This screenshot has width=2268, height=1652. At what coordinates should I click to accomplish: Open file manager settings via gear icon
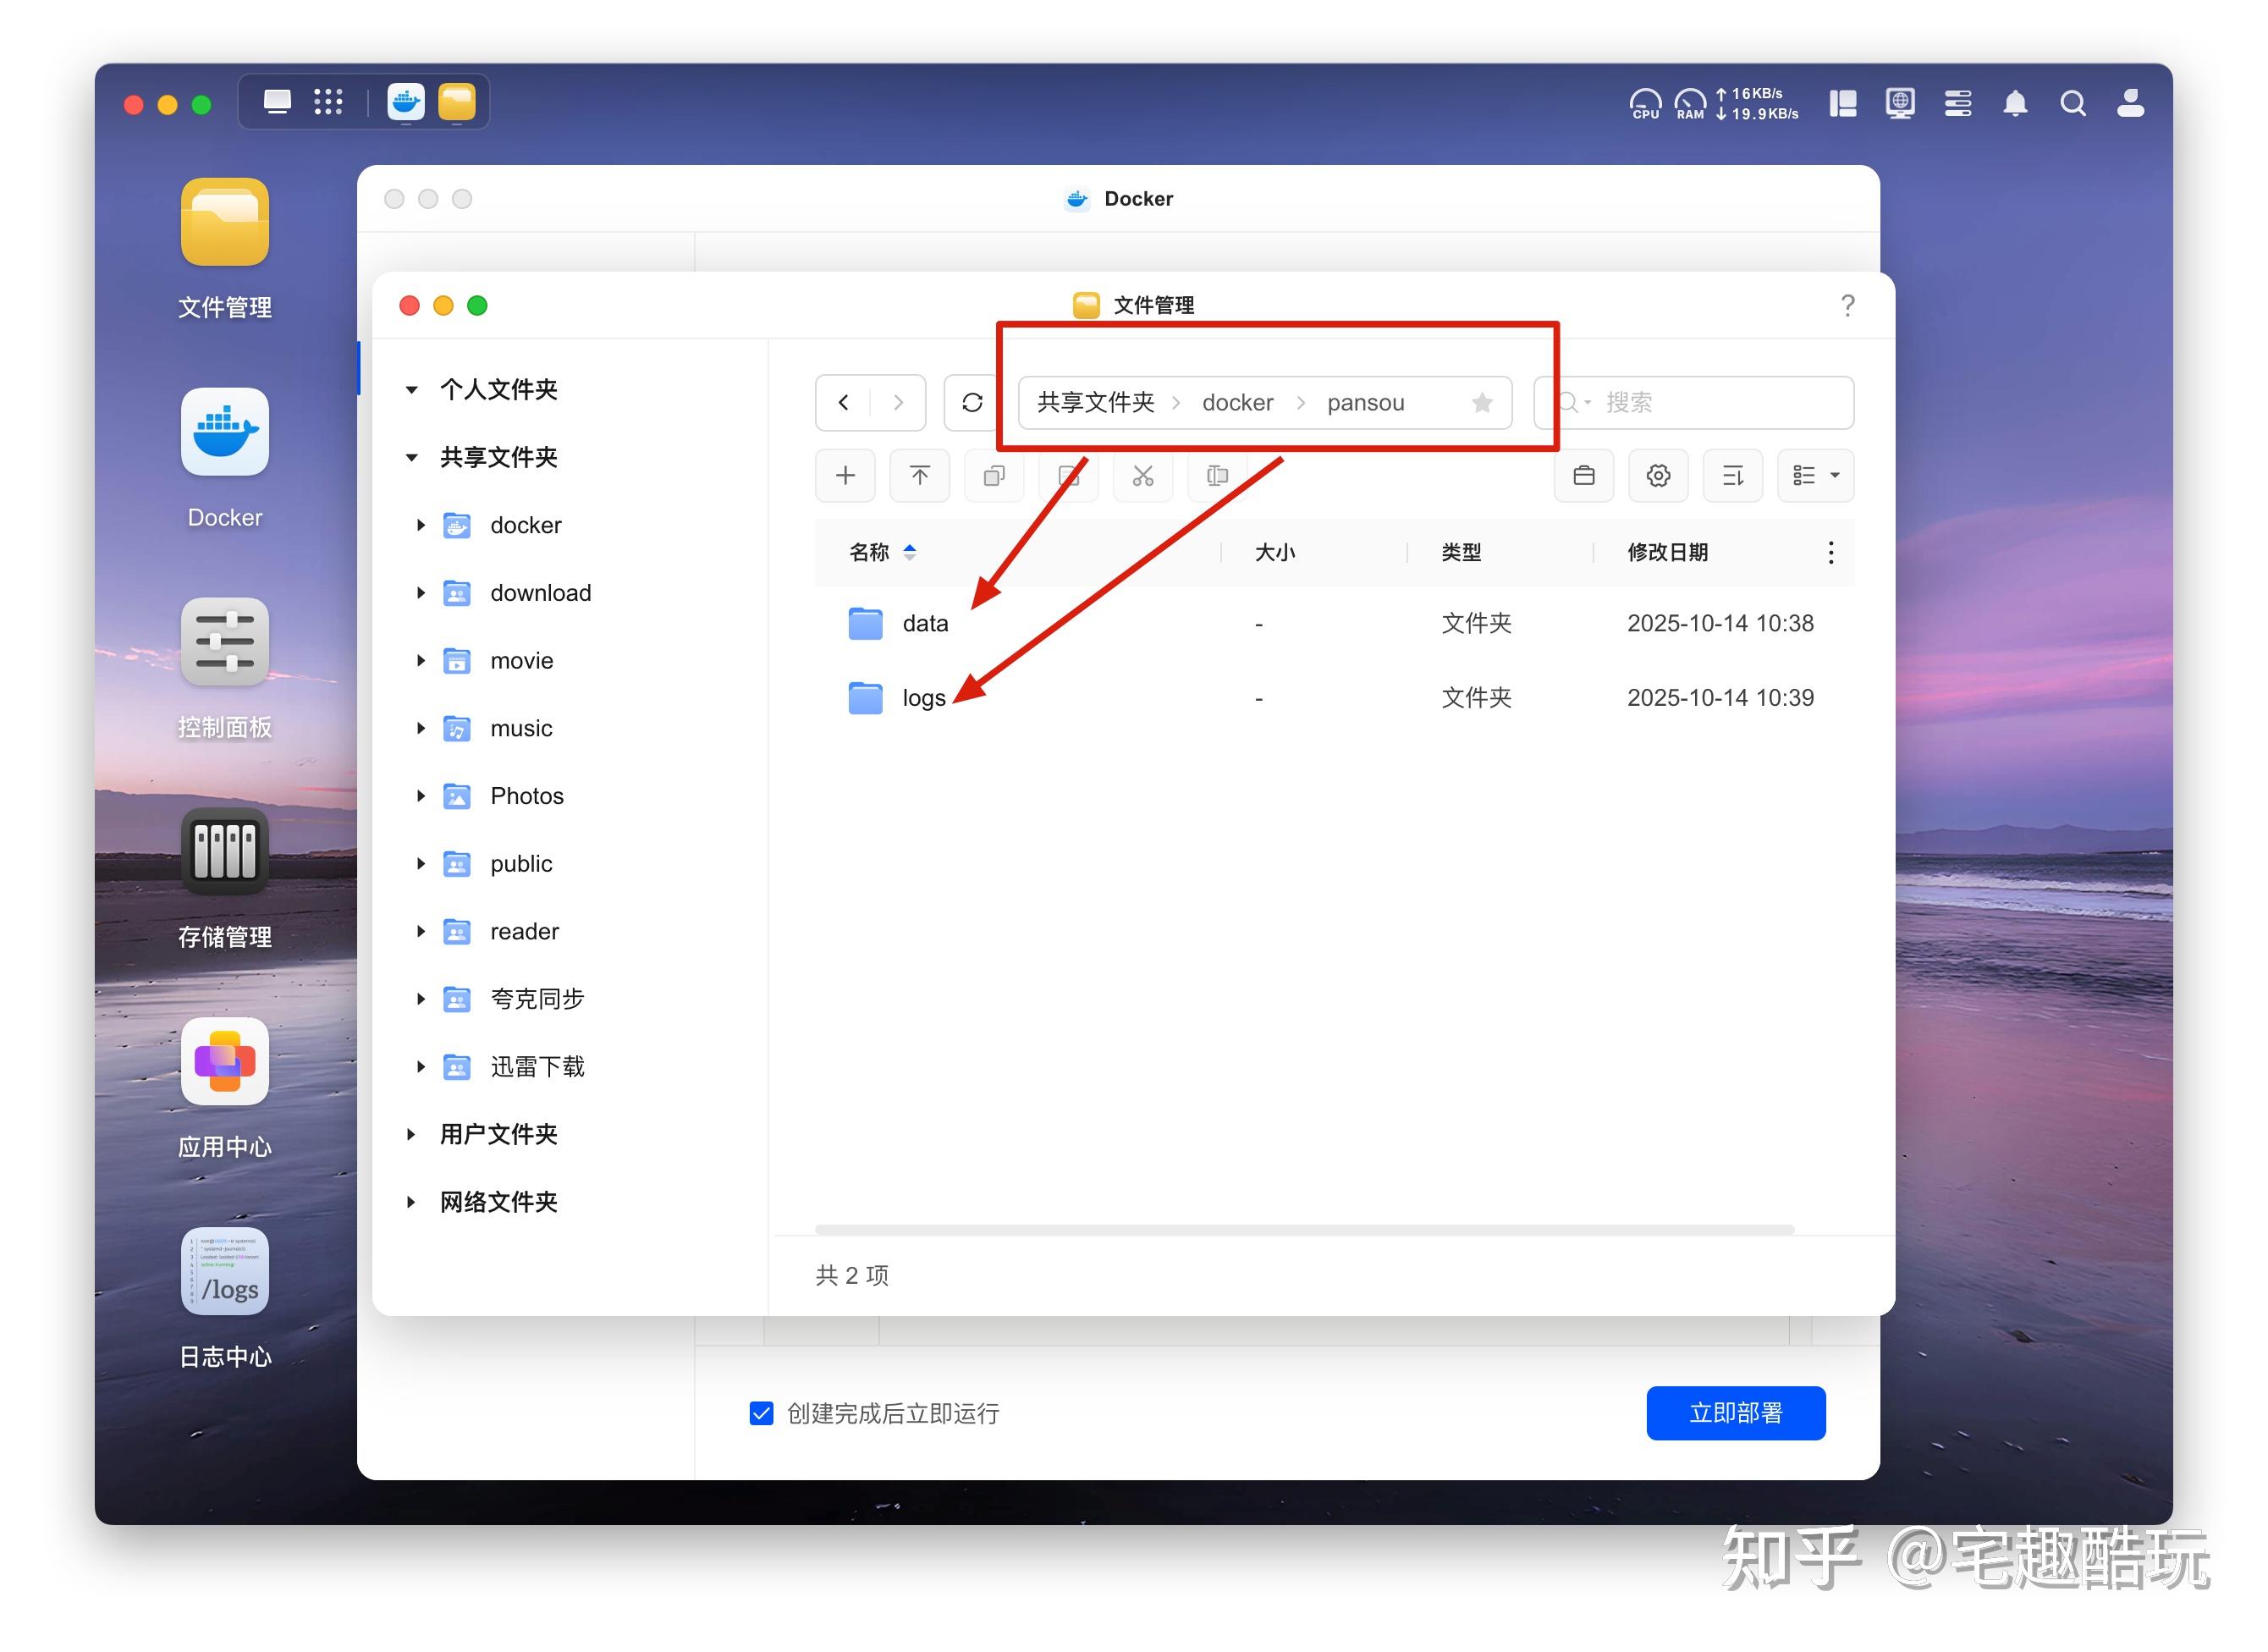pyautogui.click(x=1658, y=476)
